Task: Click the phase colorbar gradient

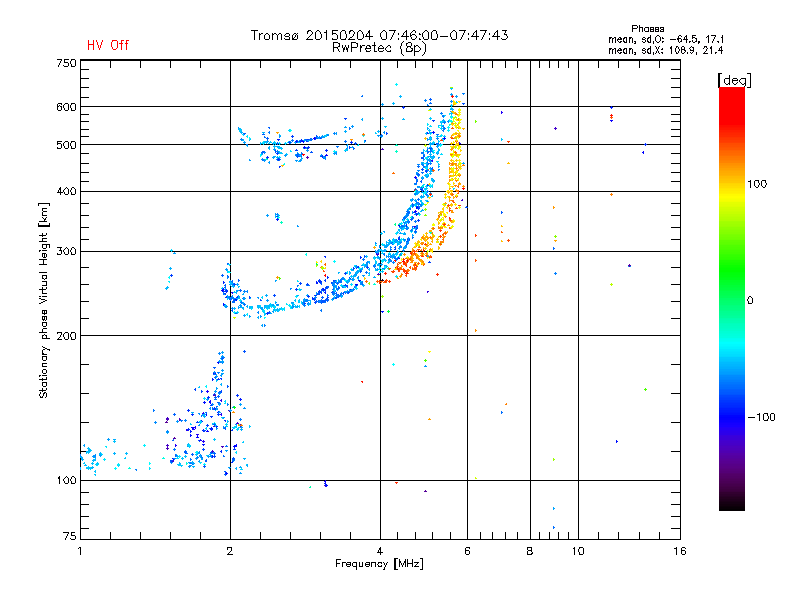Action: tap(732, 299)
